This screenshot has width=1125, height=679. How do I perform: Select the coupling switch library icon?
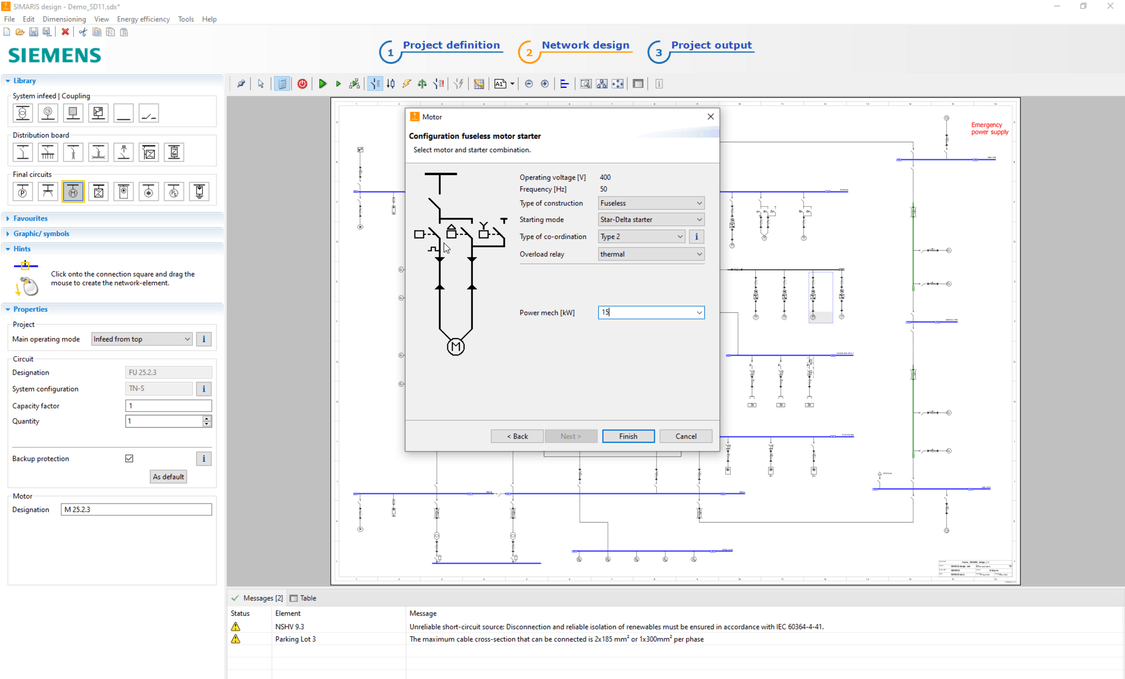pos(149,113)
